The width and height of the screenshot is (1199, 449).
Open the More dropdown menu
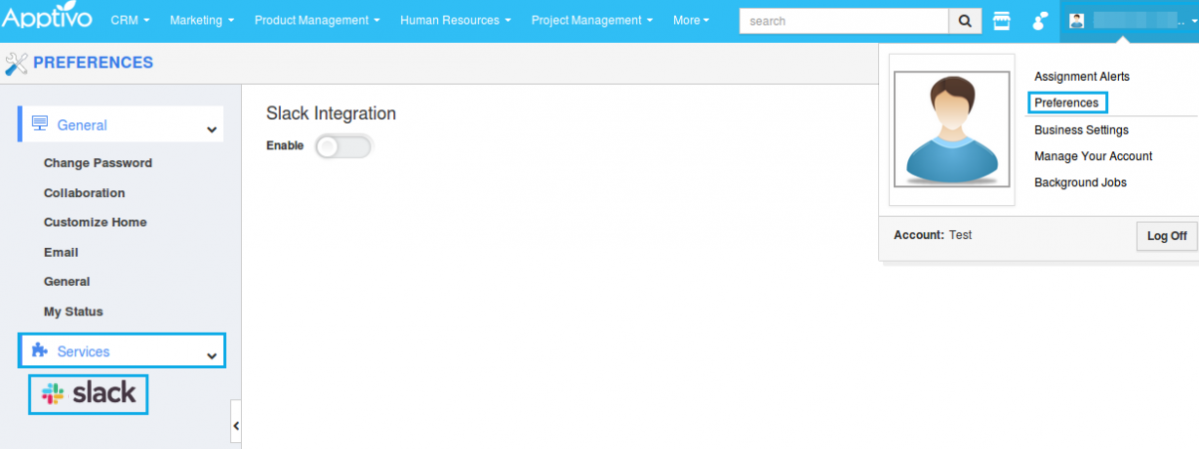click(x=691, y=21)
